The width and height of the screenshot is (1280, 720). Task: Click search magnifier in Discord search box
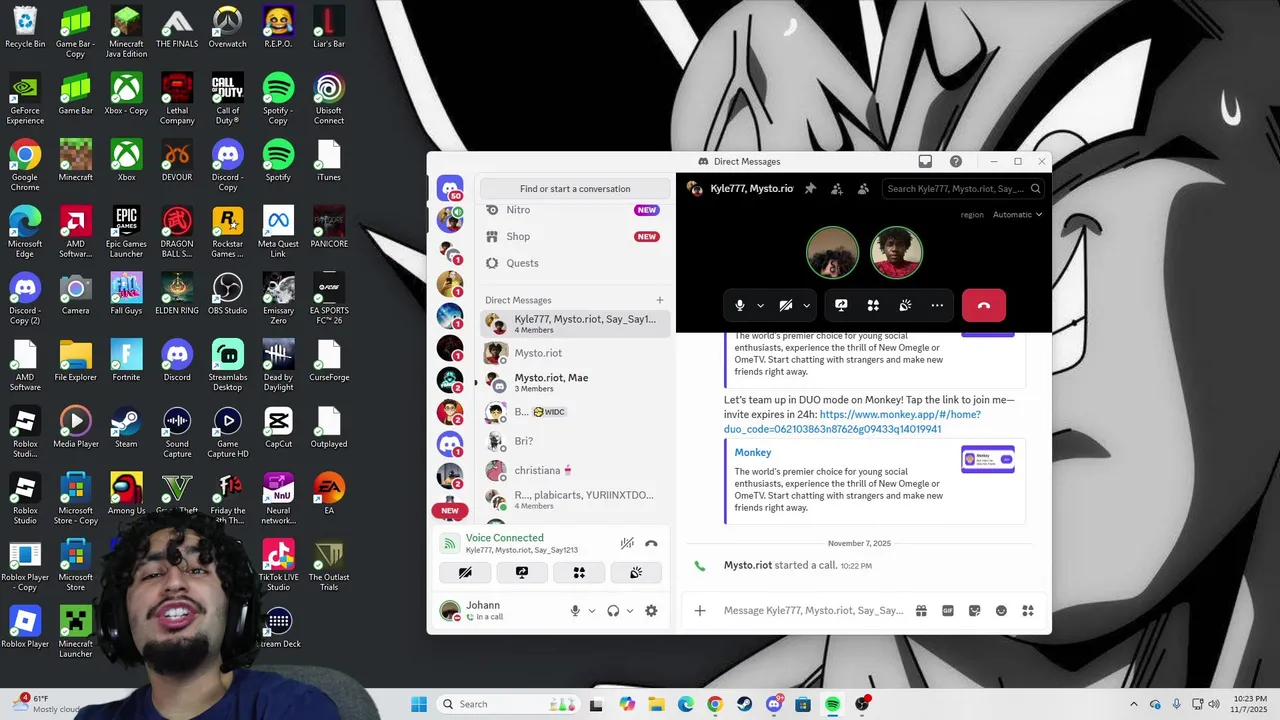tap(1035, 188)
